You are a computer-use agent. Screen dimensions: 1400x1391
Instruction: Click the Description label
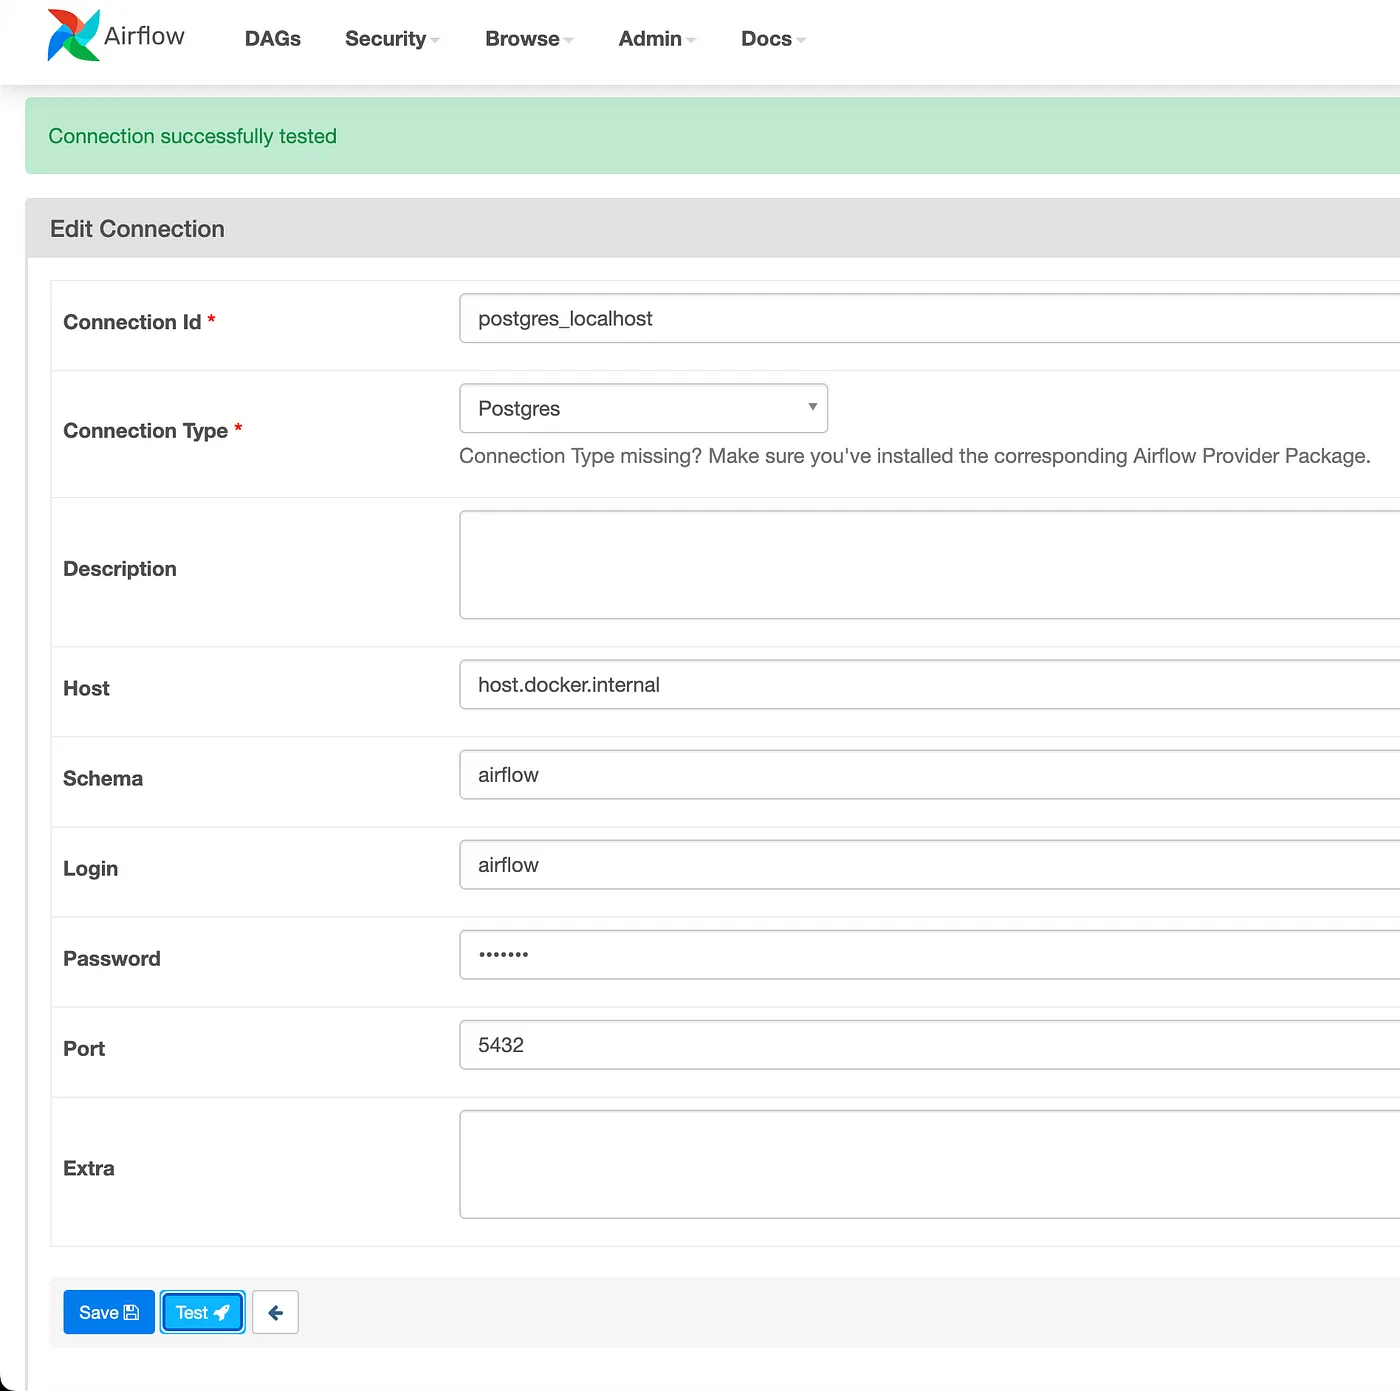coord(120,569)
